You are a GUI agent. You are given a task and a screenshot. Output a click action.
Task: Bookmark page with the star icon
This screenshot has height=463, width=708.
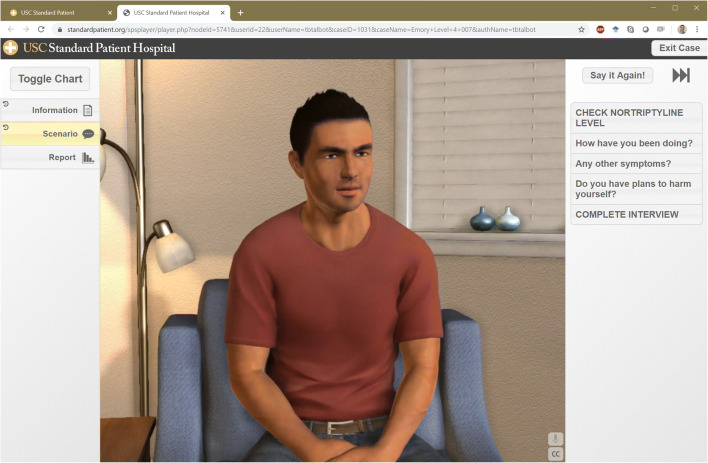(581, 30)
